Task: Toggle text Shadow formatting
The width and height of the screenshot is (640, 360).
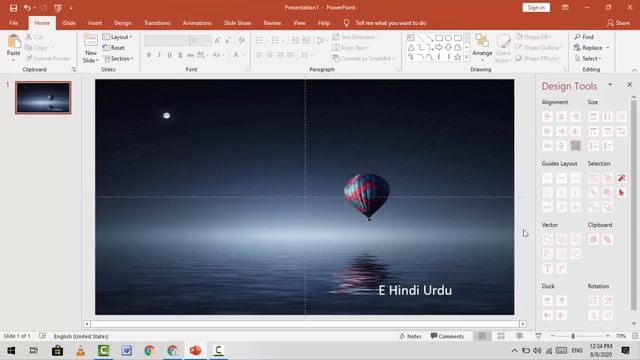Action: tap(180, 55)
